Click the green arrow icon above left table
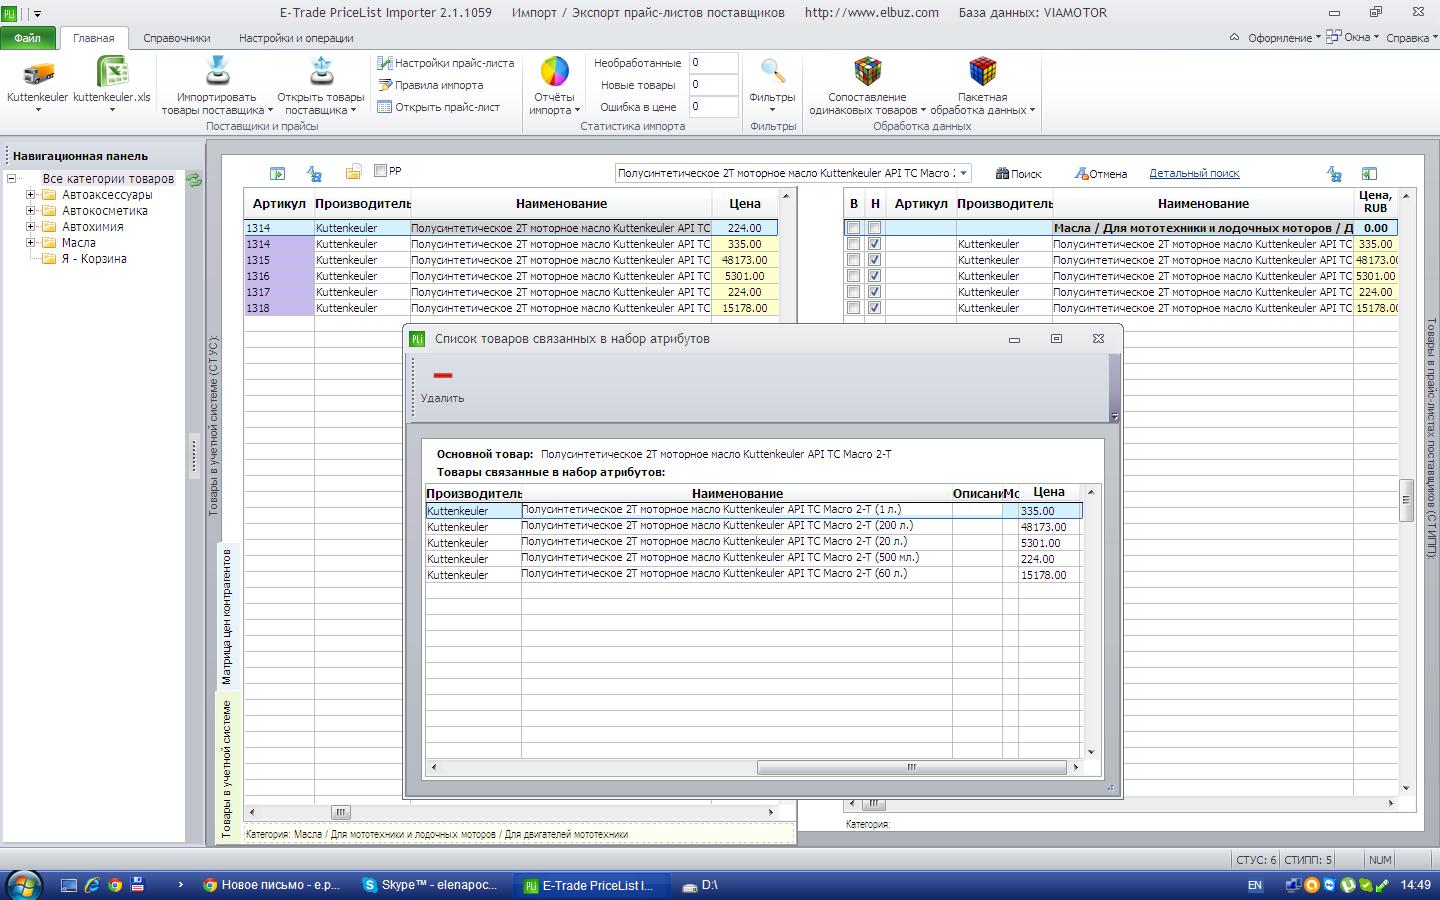 point(278,173)
